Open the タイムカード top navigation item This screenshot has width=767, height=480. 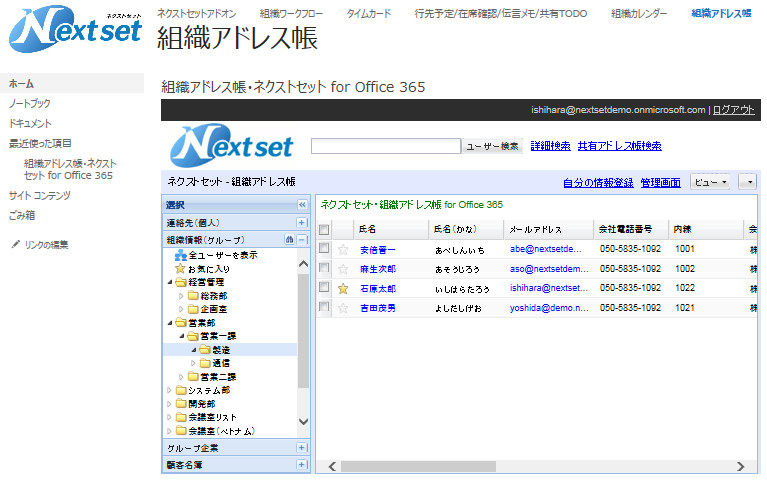(x=369, y=13)
